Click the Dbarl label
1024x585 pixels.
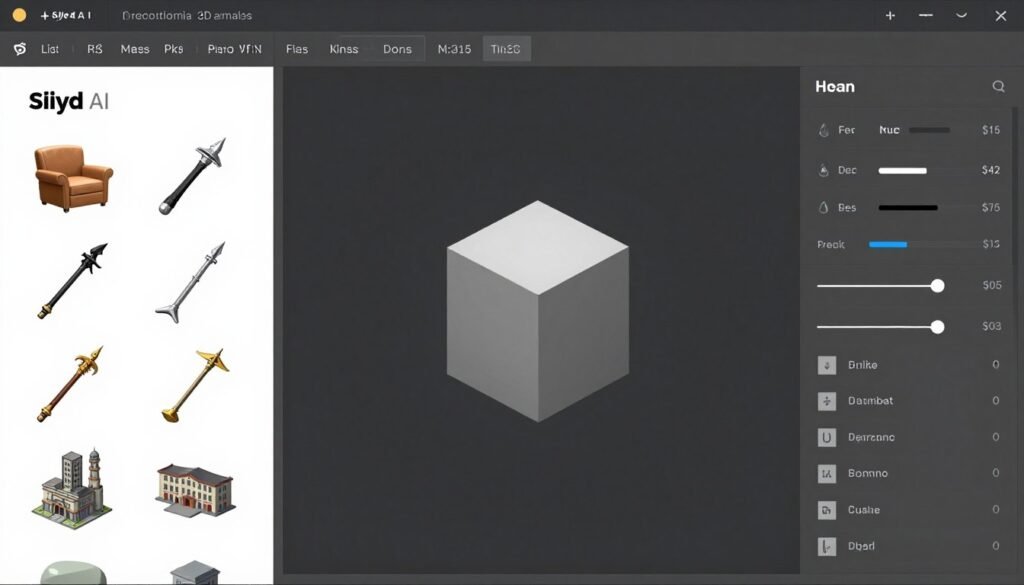point(861,546)
